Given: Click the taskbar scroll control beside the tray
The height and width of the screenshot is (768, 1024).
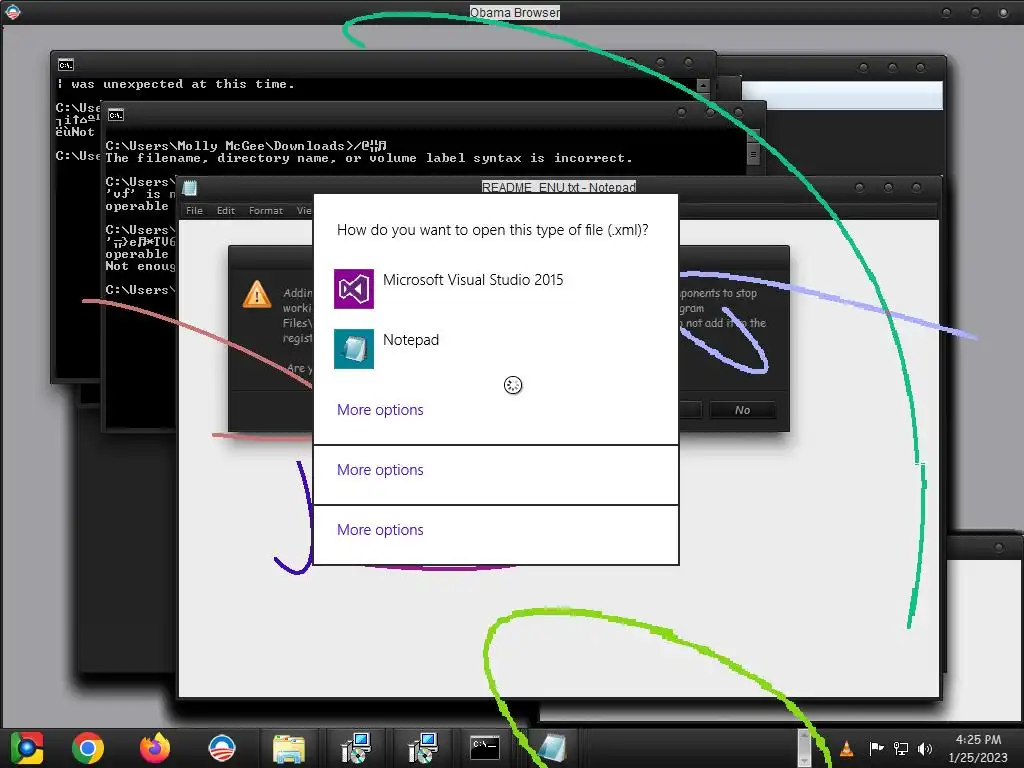Looking at the screenshot, I should (x=804, y=748).
